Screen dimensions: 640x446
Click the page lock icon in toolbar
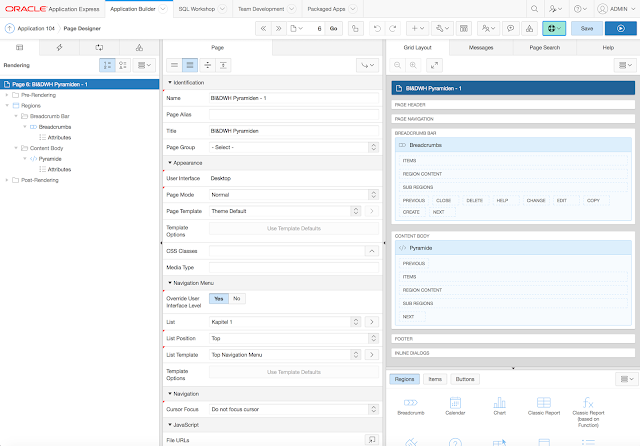point(356,29)
